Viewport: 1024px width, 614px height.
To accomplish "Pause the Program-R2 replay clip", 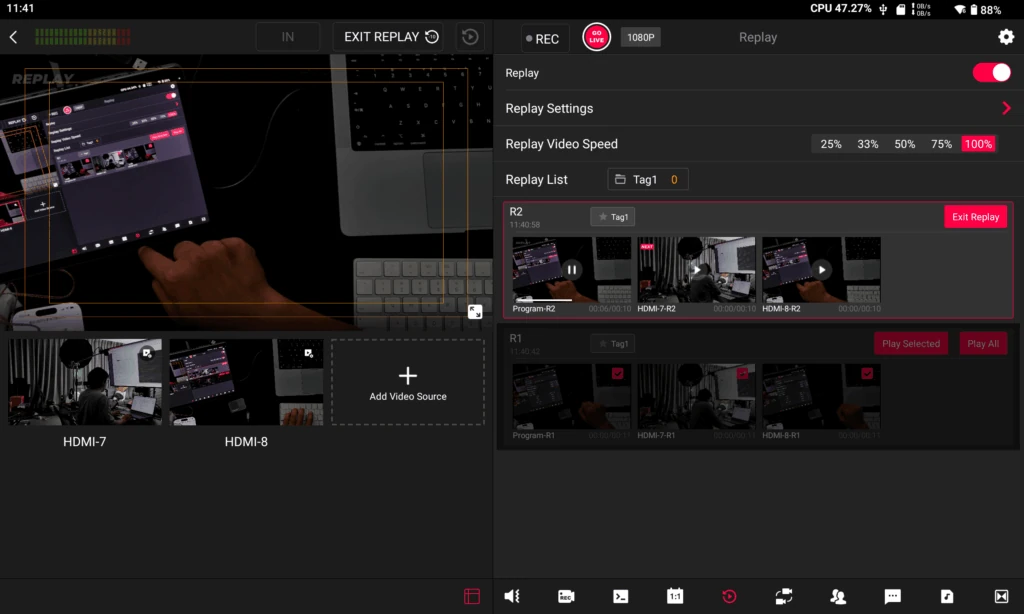I will pyautogui.click(x=571, y=269).
